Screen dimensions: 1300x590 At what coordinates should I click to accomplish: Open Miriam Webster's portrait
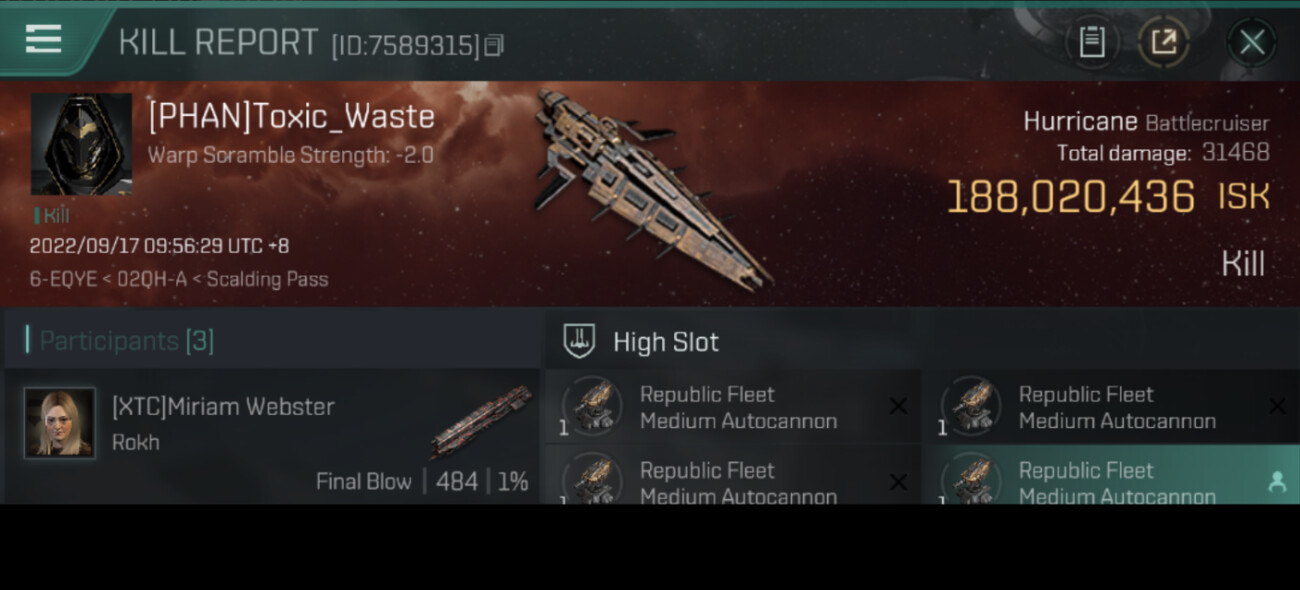click(60, 423)
